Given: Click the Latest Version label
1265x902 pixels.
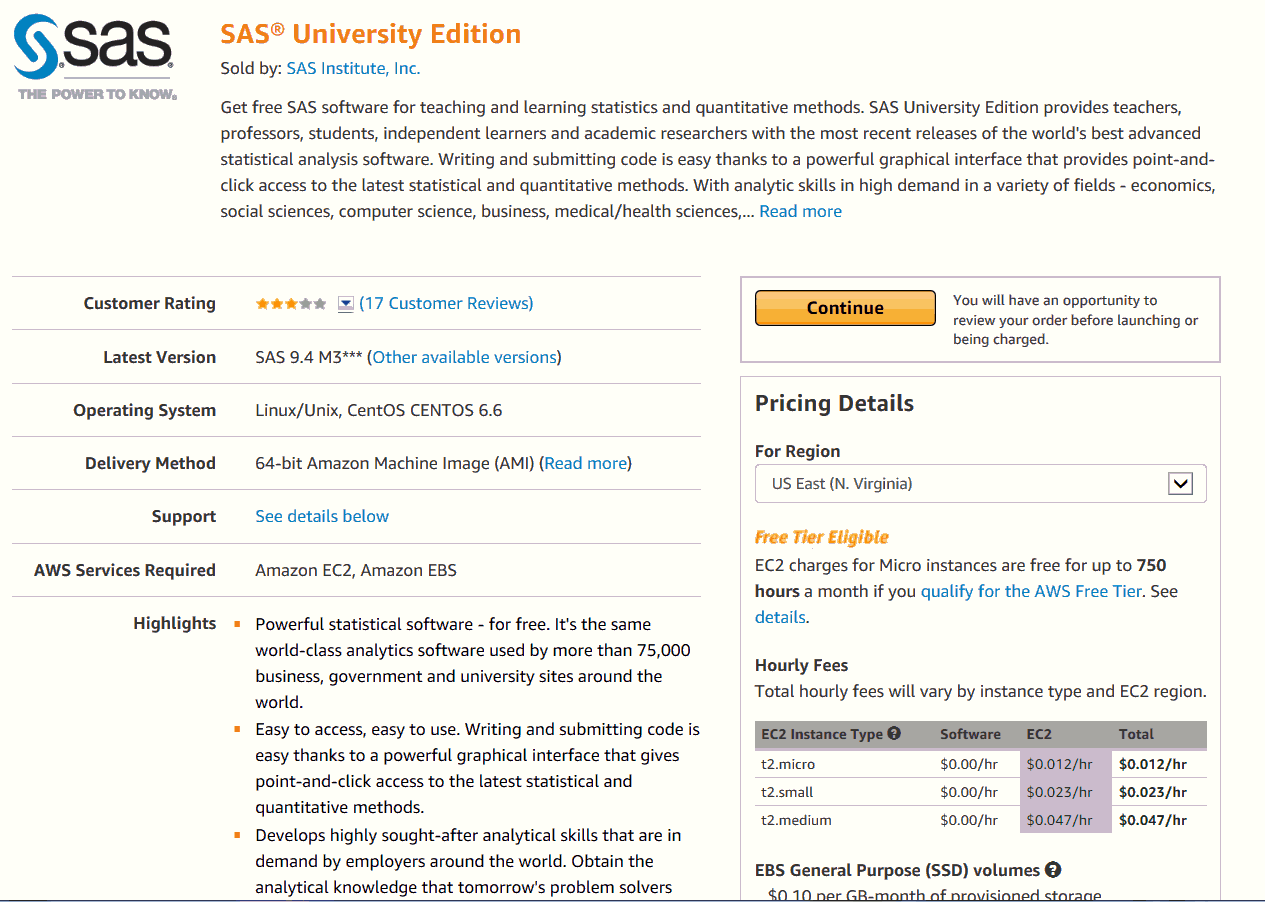Looking at the screenshot, I should point(160,357).
